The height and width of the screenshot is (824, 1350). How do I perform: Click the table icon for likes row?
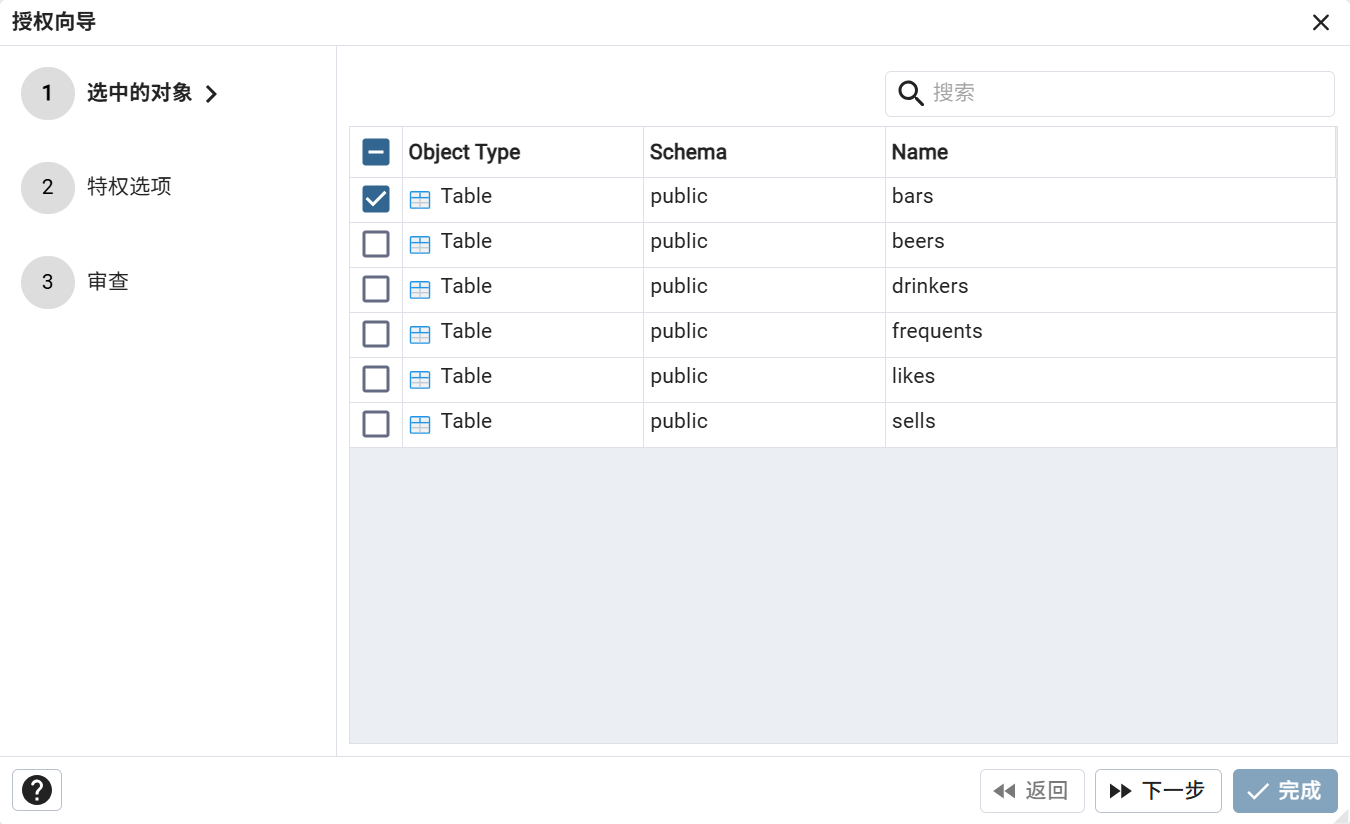(420, 380)
